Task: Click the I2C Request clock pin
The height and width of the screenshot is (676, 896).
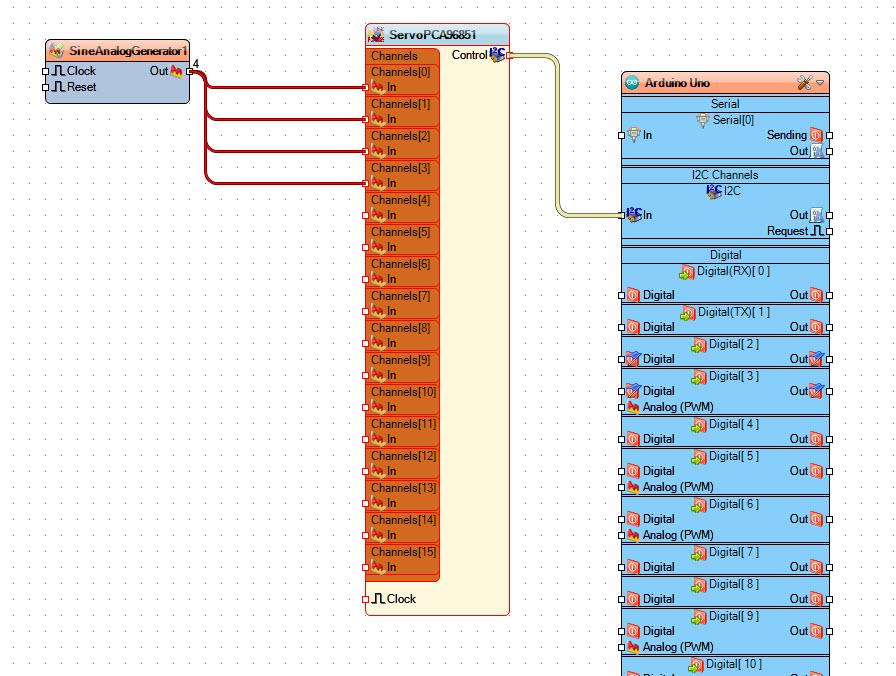Action: point(830,231)
